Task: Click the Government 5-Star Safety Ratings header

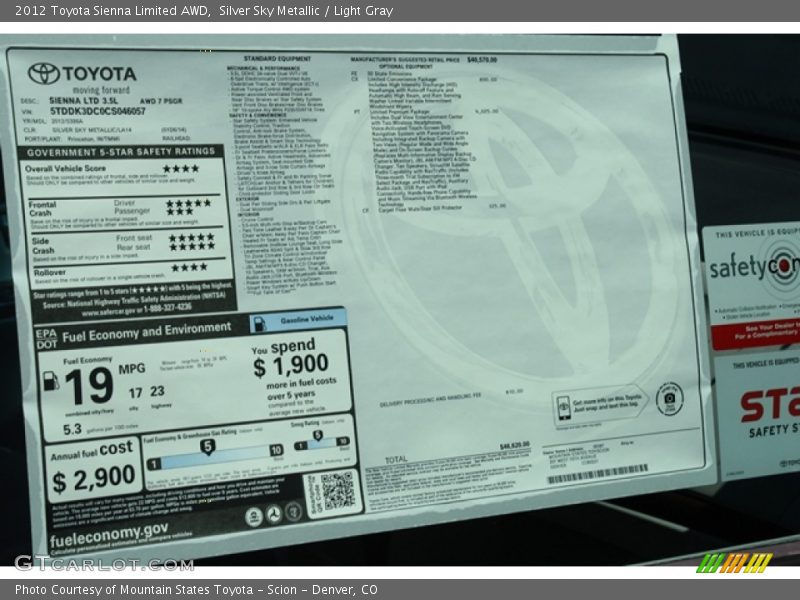Action: [121, 152]
